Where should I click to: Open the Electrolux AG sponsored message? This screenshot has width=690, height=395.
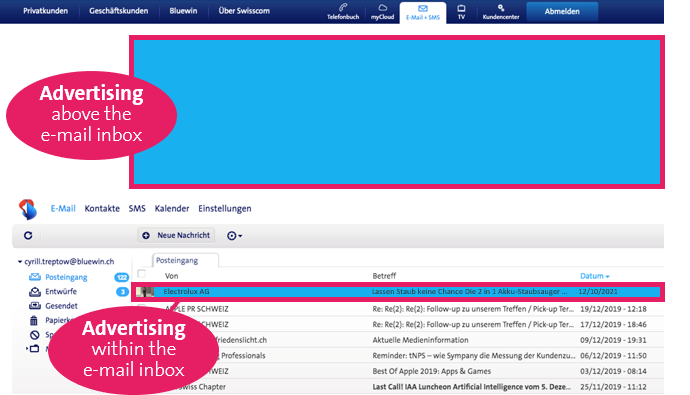[398, 292]
